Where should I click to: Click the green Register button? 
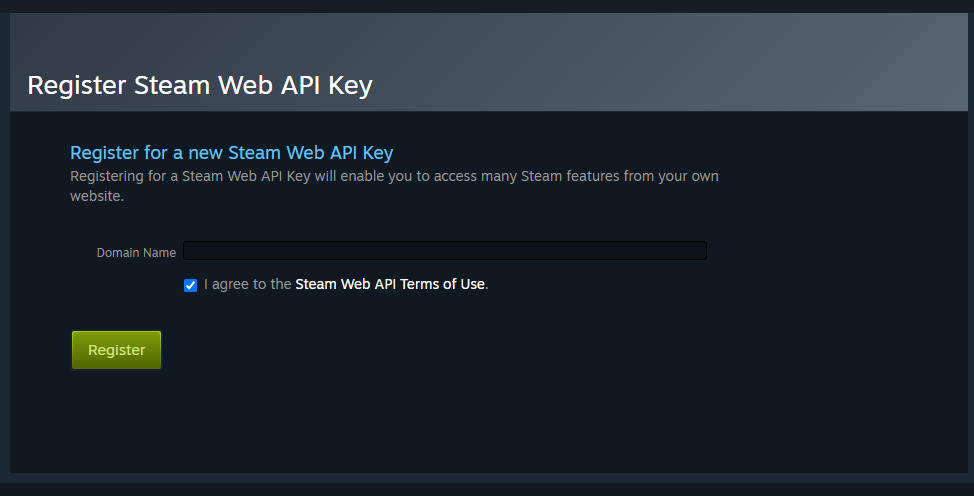(x=116, y=350)
